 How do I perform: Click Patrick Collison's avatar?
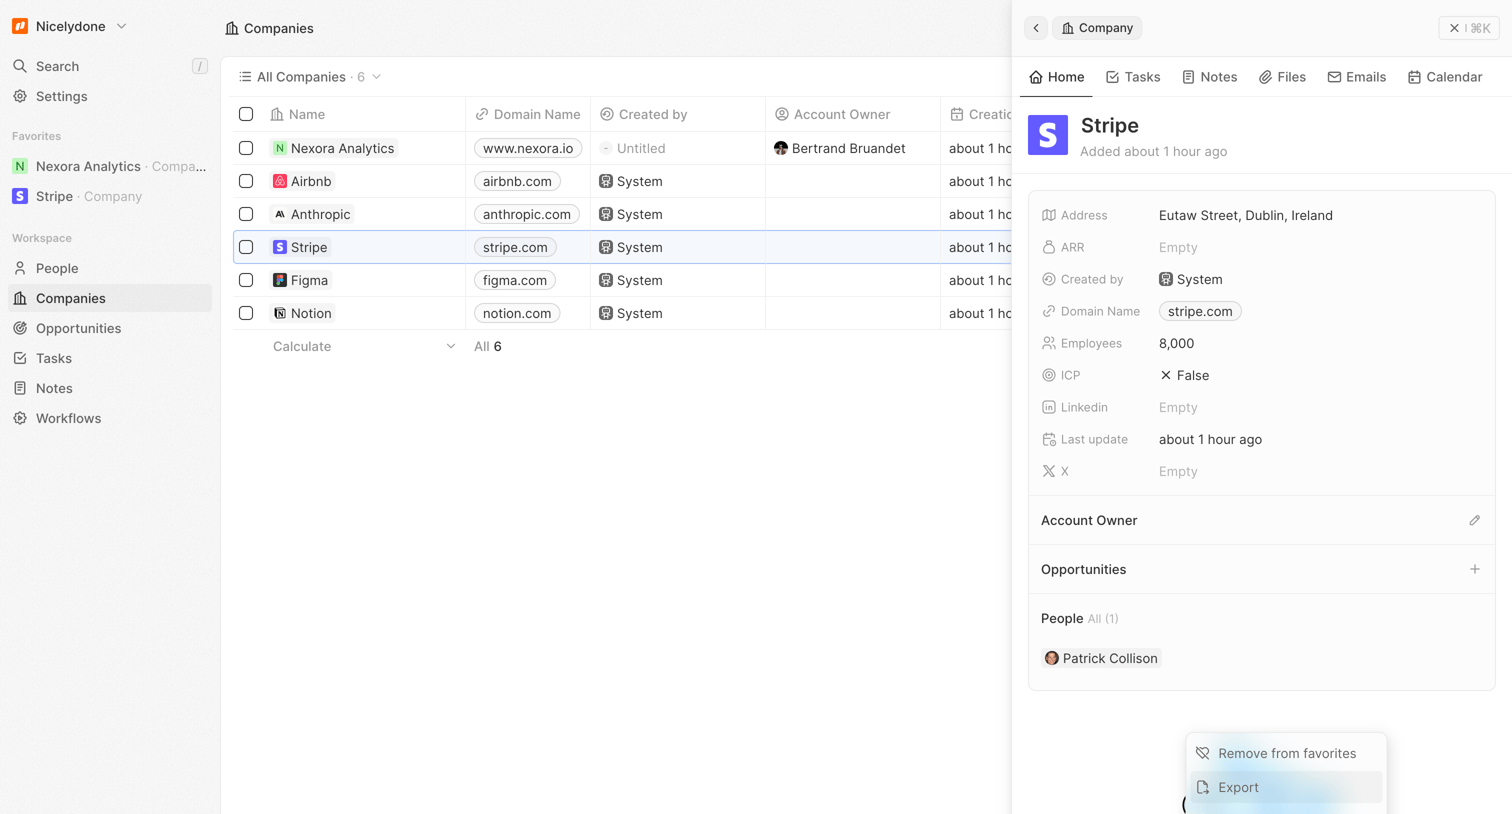point(1052,658)
